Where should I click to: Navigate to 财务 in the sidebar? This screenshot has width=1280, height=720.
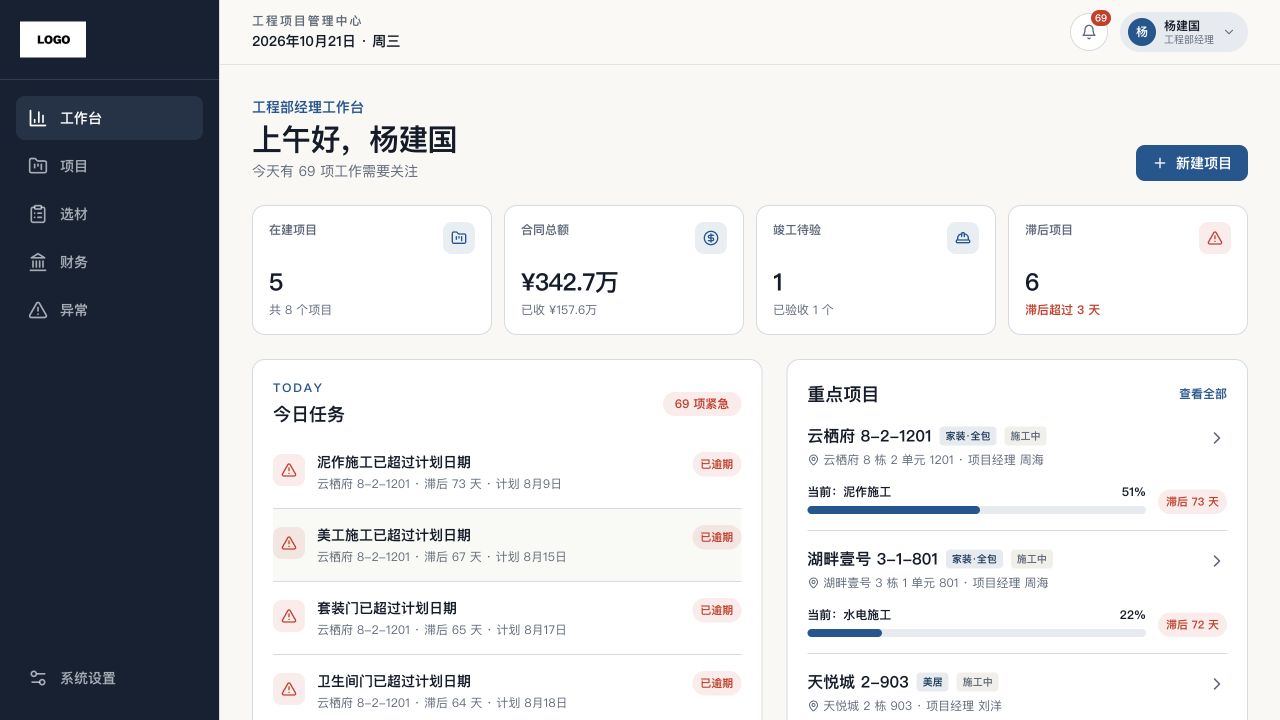coord(109,262)
